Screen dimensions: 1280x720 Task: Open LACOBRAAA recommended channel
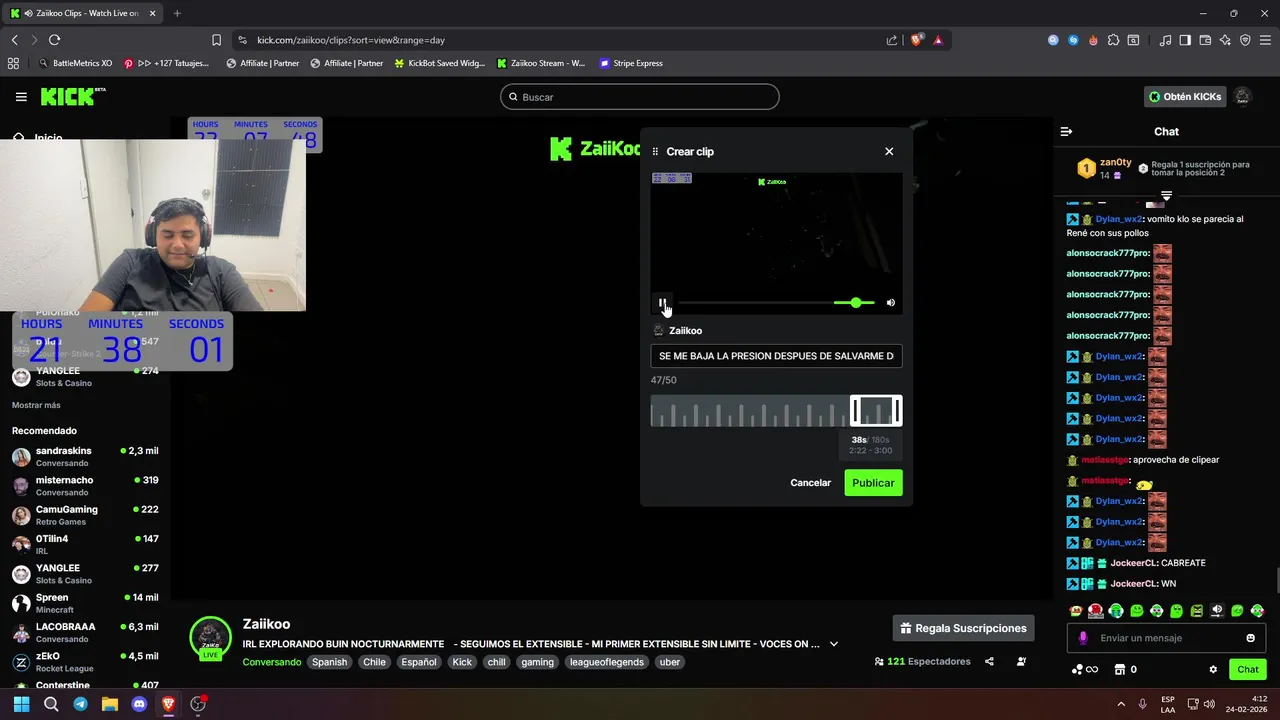click(85, 632)
